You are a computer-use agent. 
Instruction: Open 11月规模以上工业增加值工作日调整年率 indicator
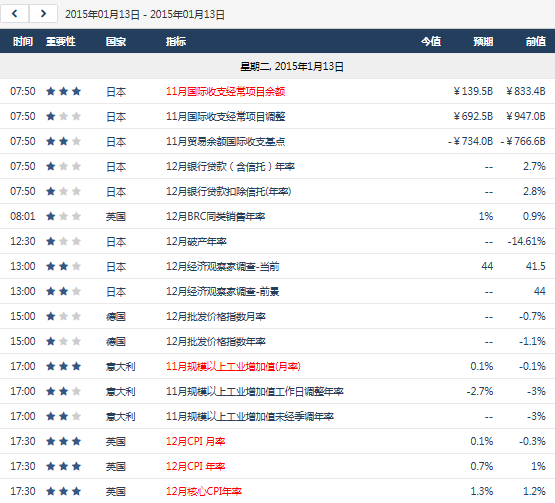(254, 391)
